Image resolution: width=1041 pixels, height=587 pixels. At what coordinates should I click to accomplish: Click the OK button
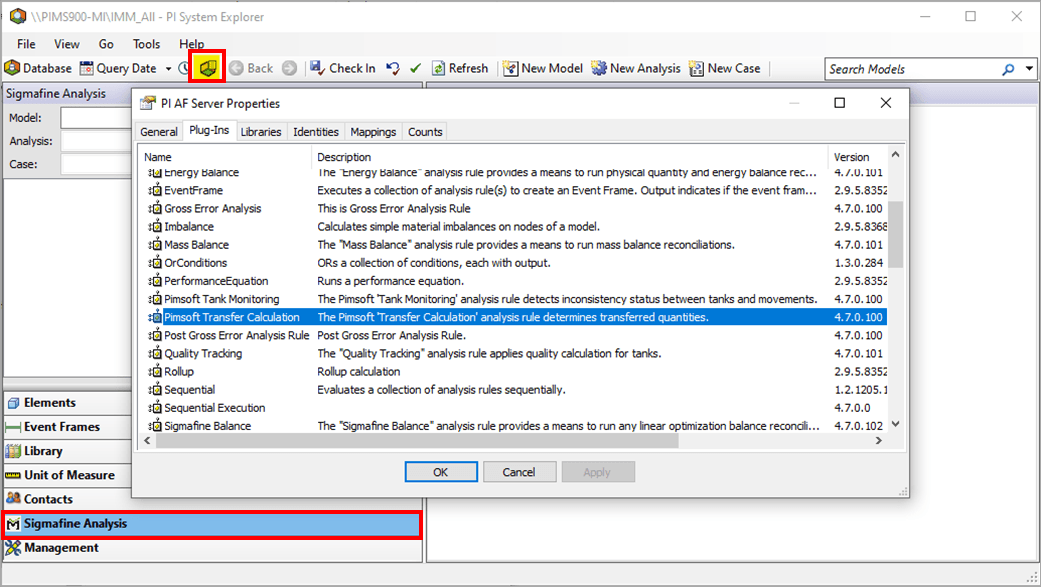tap(440, 472)
